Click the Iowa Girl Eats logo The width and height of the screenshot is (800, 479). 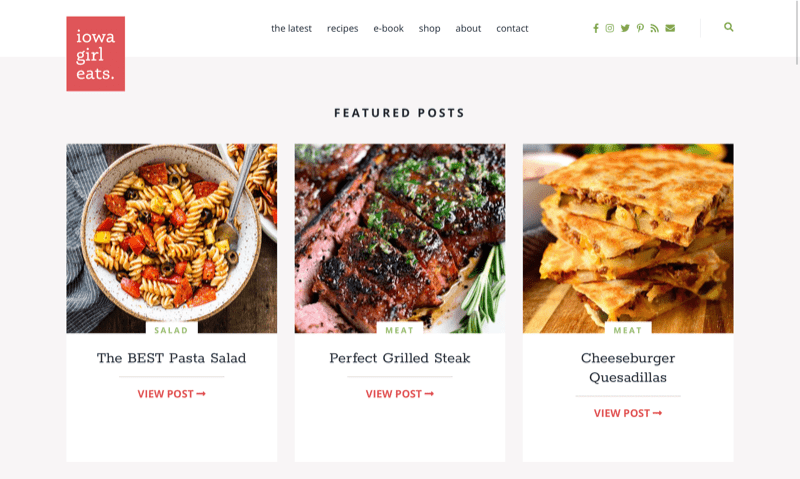point(95,54)
